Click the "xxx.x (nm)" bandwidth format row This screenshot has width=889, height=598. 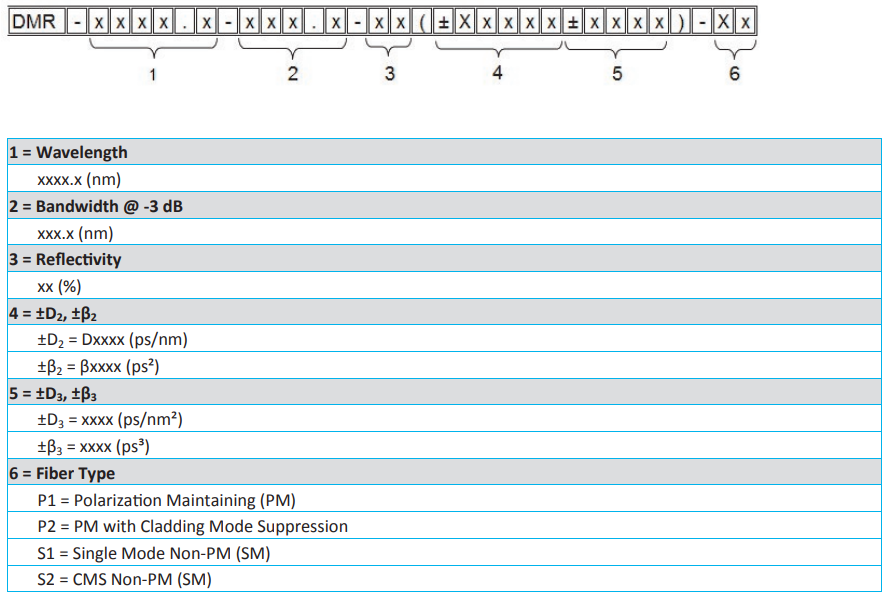pyautogui.click(x=75, y=233)
